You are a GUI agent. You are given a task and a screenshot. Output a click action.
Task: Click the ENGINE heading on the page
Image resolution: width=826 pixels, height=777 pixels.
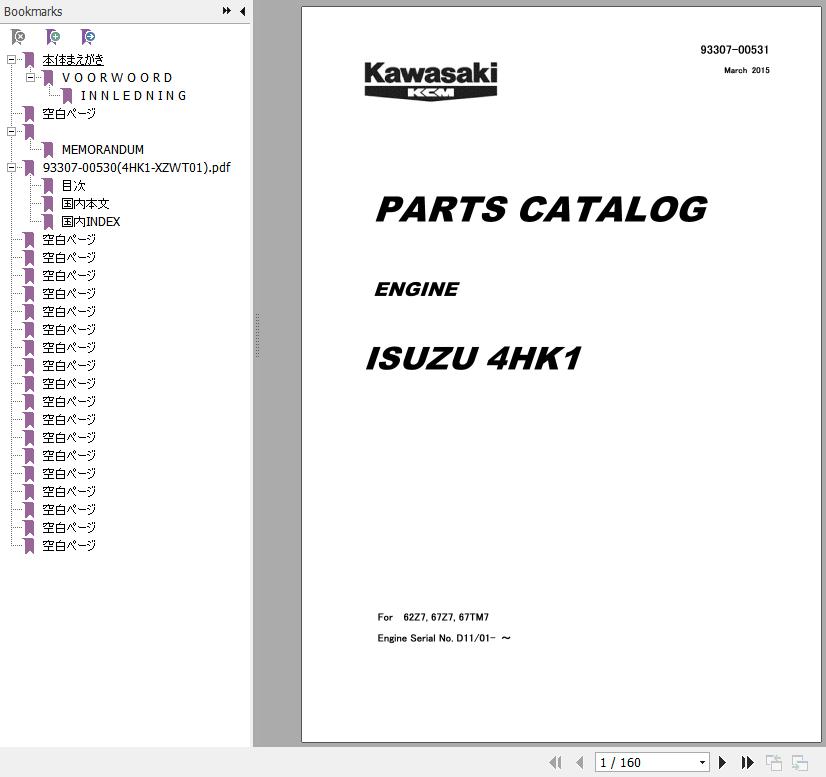[417, 289]
